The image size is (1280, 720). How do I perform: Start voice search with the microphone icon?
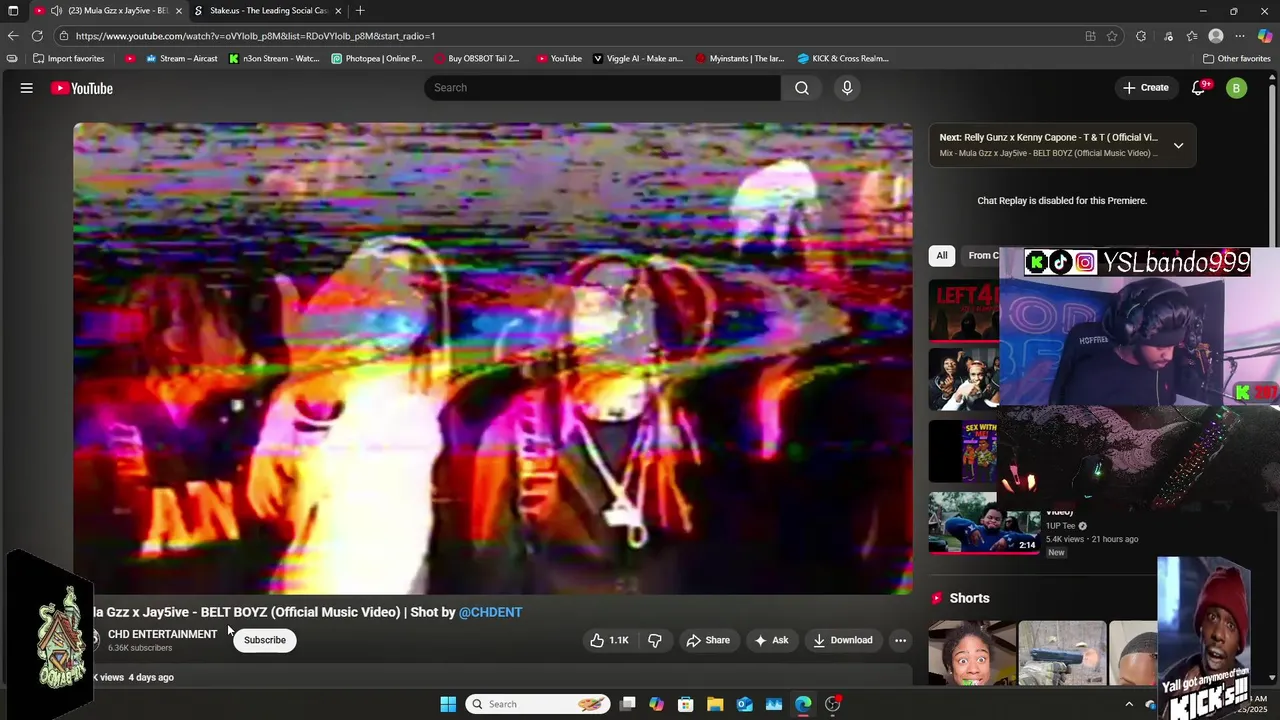pos(847,88)
